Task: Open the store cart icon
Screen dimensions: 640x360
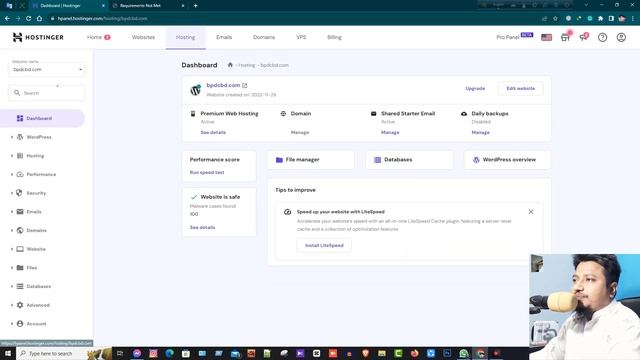Action: pos(565,37)
